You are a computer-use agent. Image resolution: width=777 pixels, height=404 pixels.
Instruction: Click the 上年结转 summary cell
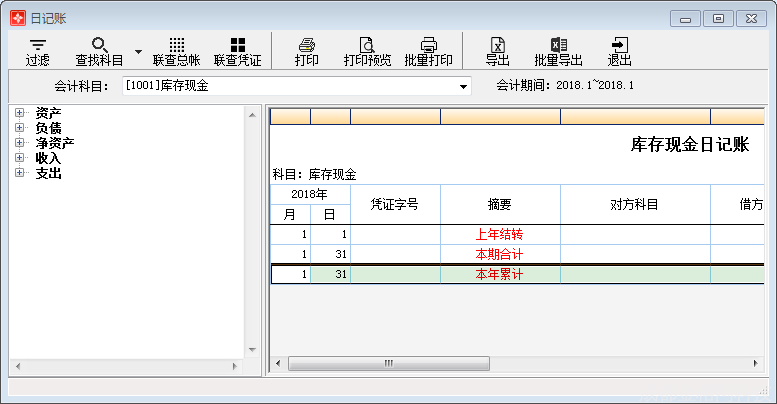(499, 234)
